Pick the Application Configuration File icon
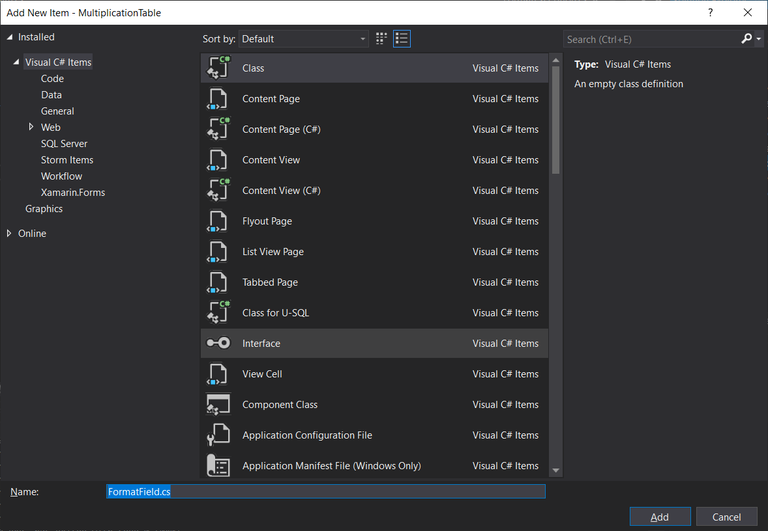 tap(218, 435)
